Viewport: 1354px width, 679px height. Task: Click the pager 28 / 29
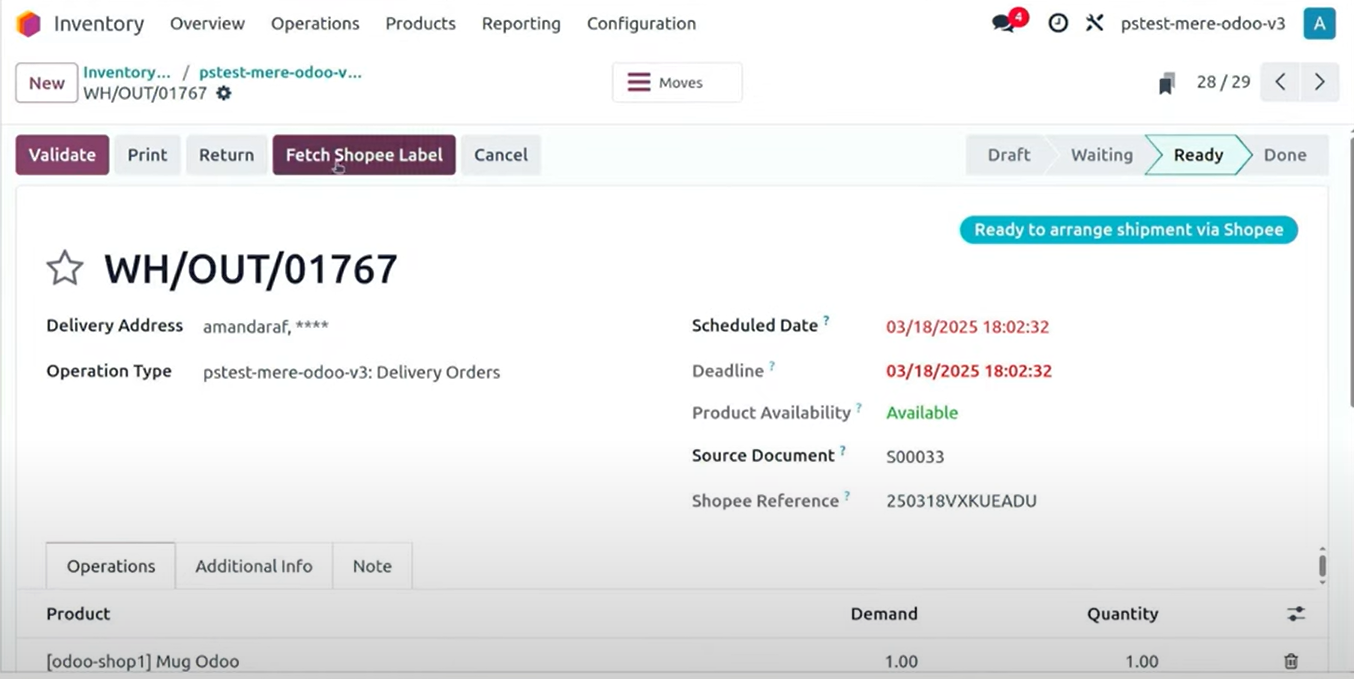[1223, 82]
